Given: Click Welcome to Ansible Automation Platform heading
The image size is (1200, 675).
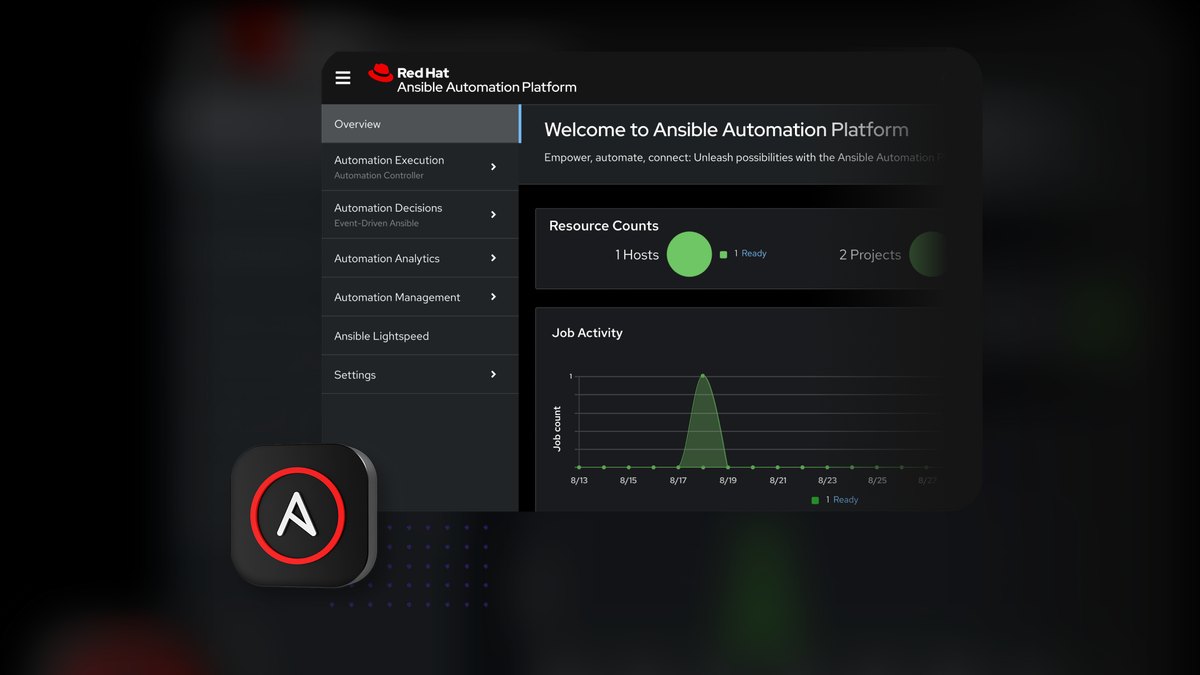Looking at the screenshot, I should coord(726,130).
